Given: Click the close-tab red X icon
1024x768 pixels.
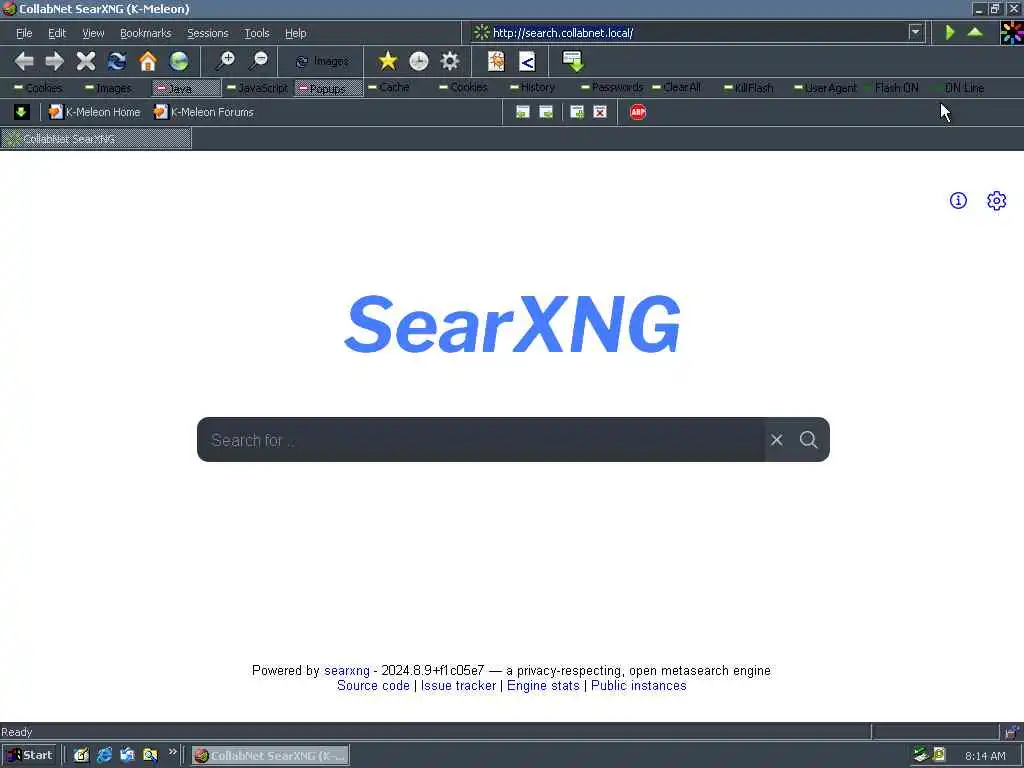Looking at the screenshot, I should 600,112.
